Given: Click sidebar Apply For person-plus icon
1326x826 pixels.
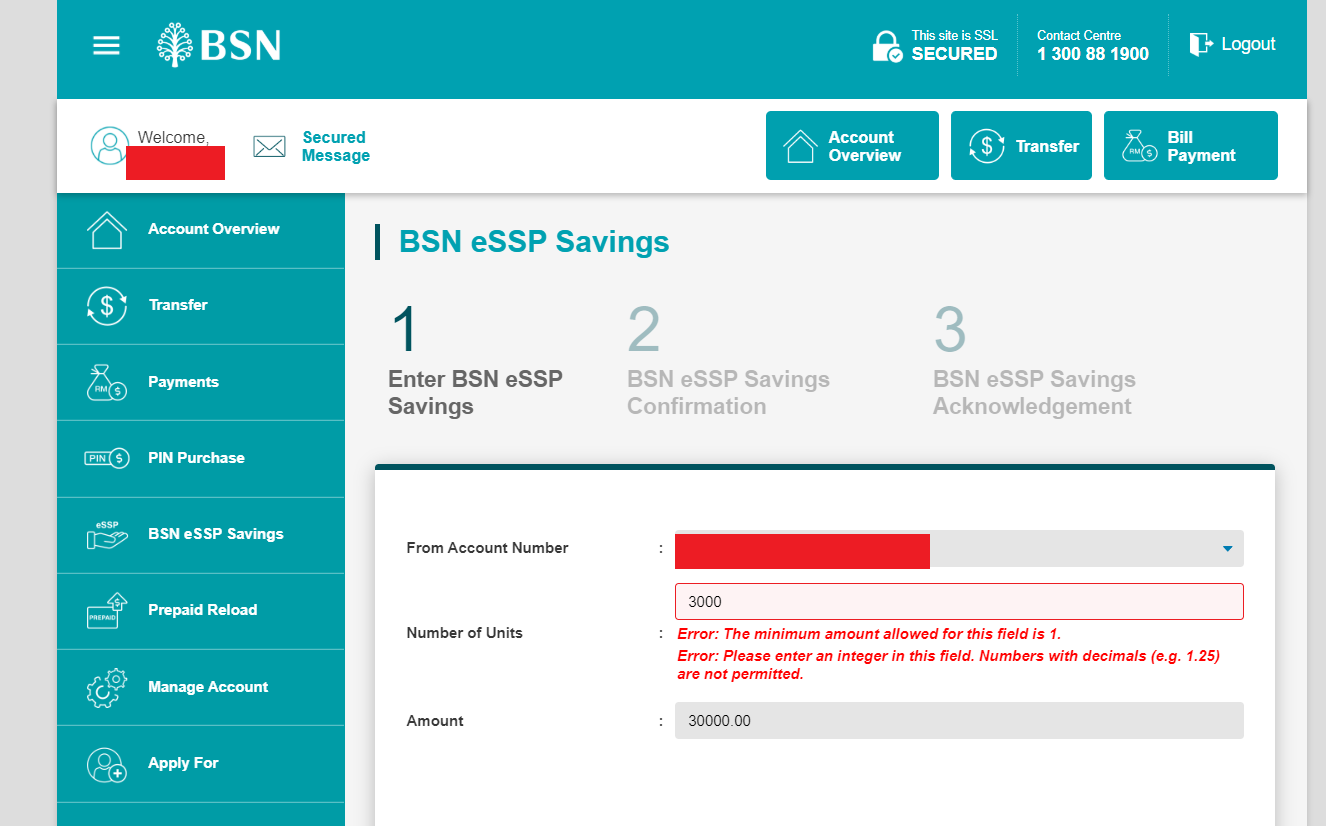Looking at the screenshot, I should tap(107, 764).
